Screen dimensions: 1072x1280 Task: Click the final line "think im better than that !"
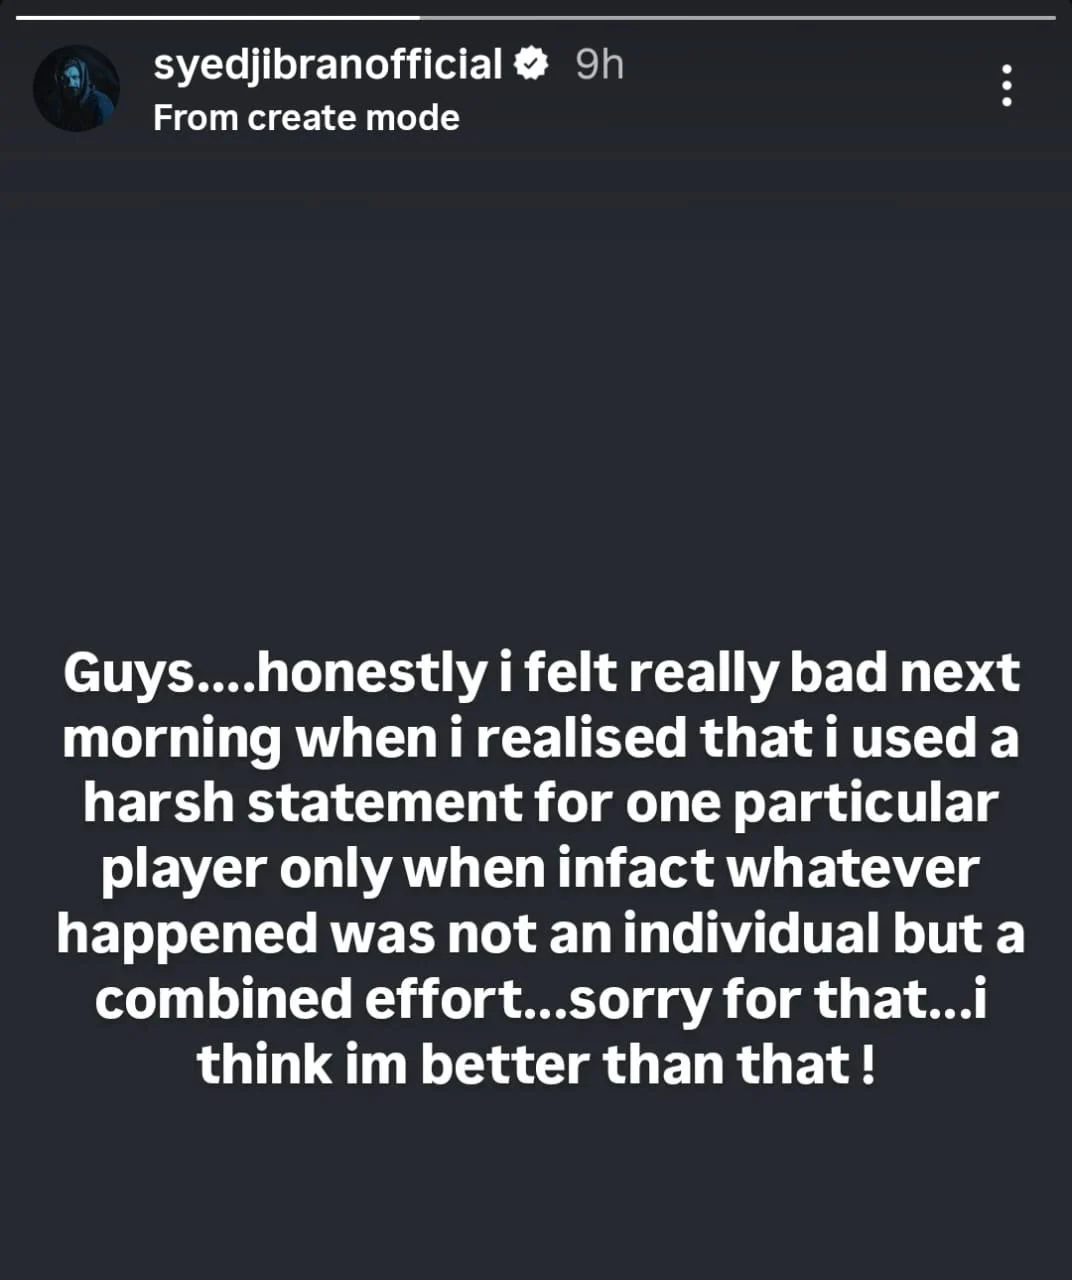pos(536,1063)
